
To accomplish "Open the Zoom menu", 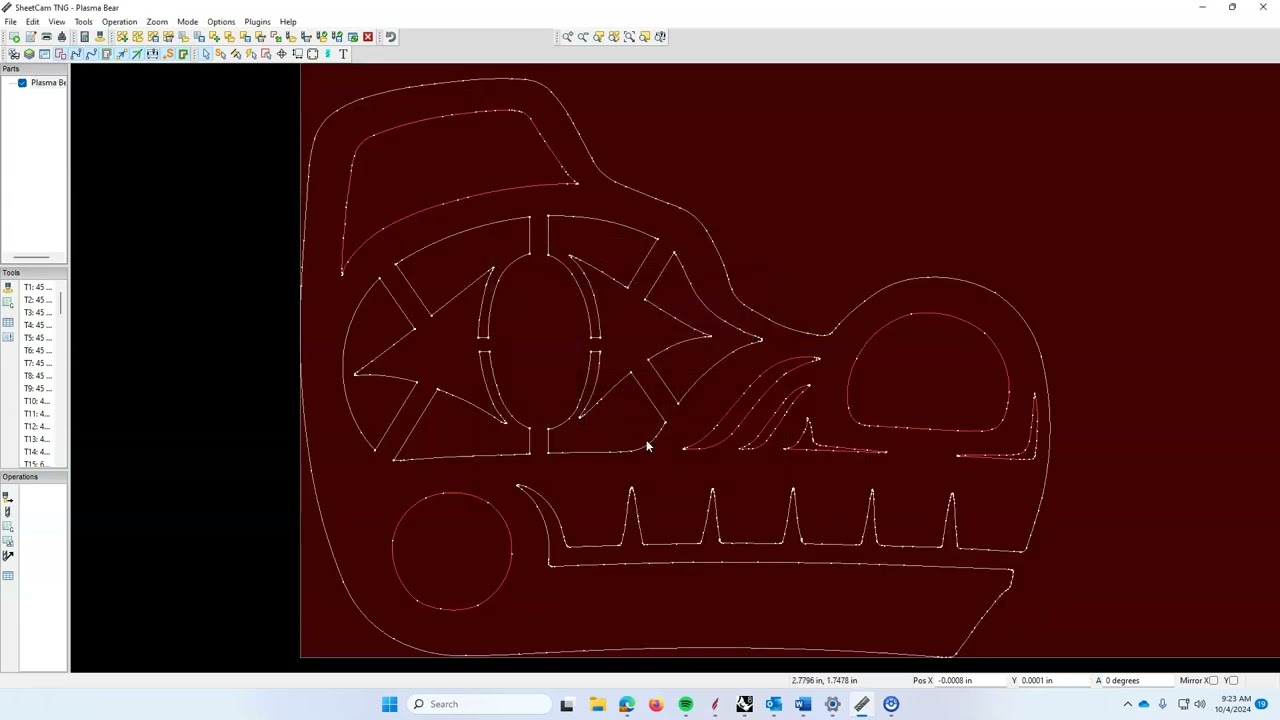I will [x=157, y=21].
